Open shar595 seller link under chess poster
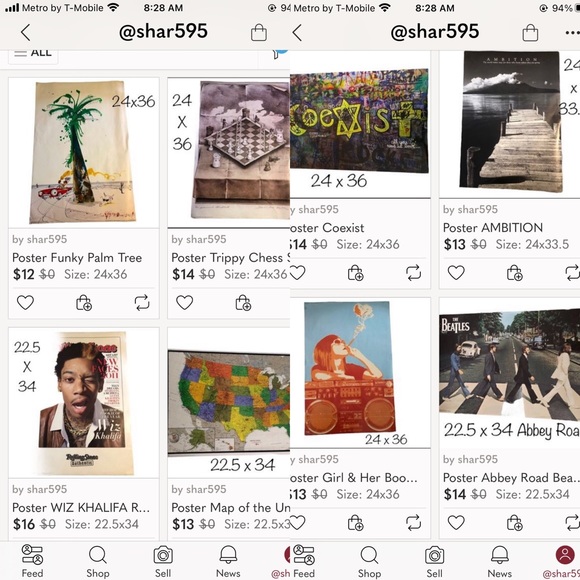Screen dimensions: 580x580 coord(199,239)
